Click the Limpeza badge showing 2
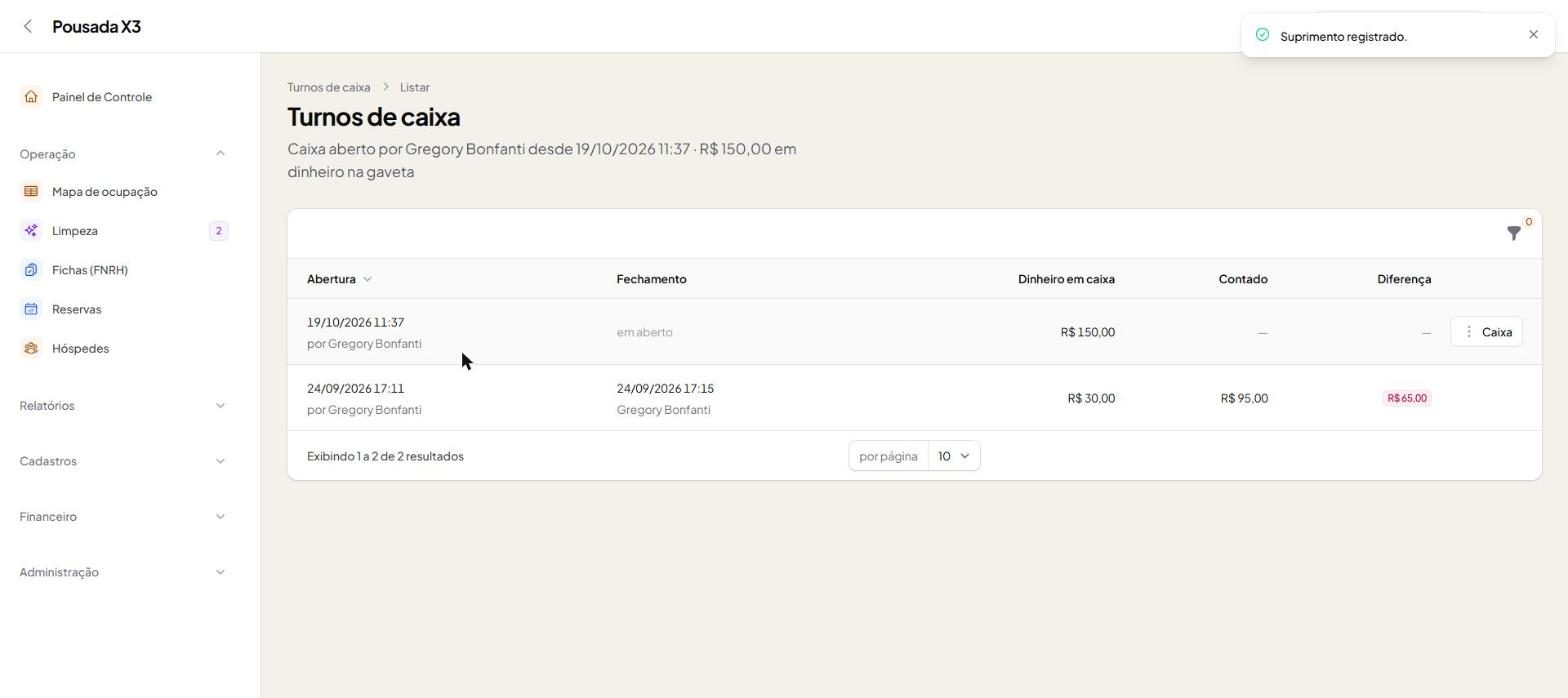Image resolution: width=1568 pixels, height=698 pixels. (x=218, y=231)
